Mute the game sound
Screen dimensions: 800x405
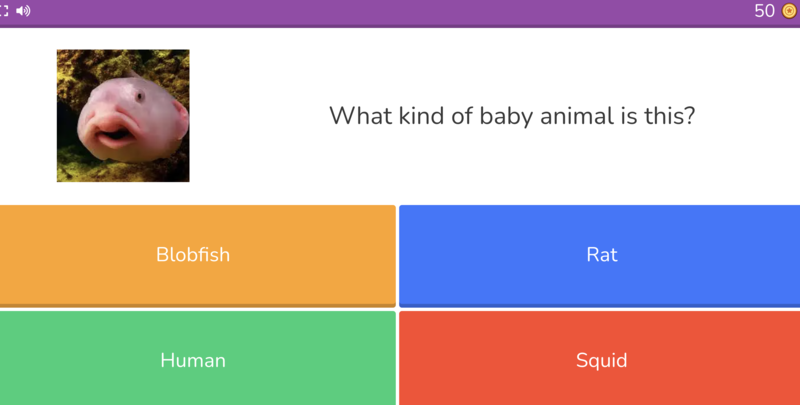[23, 11]
